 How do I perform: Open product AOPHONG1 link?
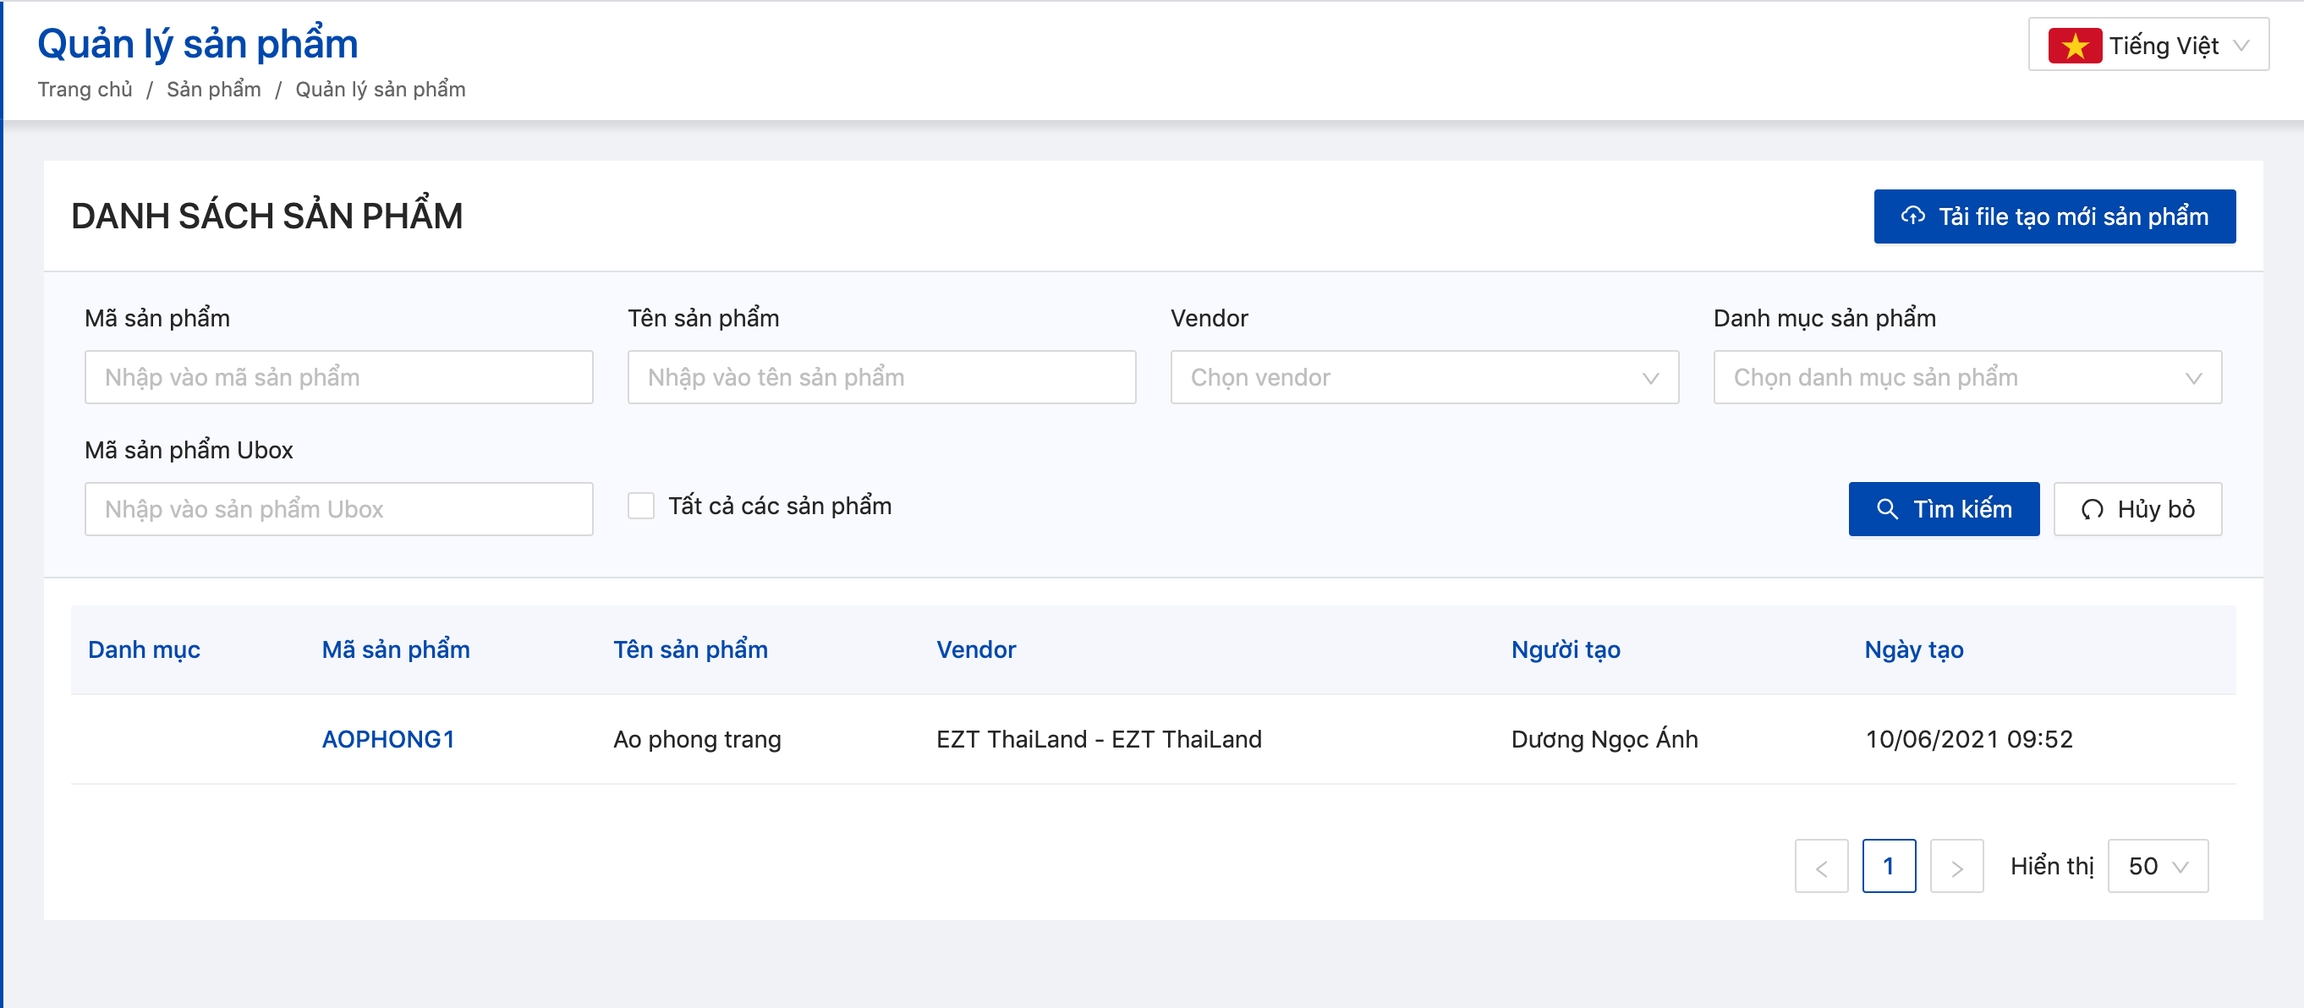coord(388,739)
